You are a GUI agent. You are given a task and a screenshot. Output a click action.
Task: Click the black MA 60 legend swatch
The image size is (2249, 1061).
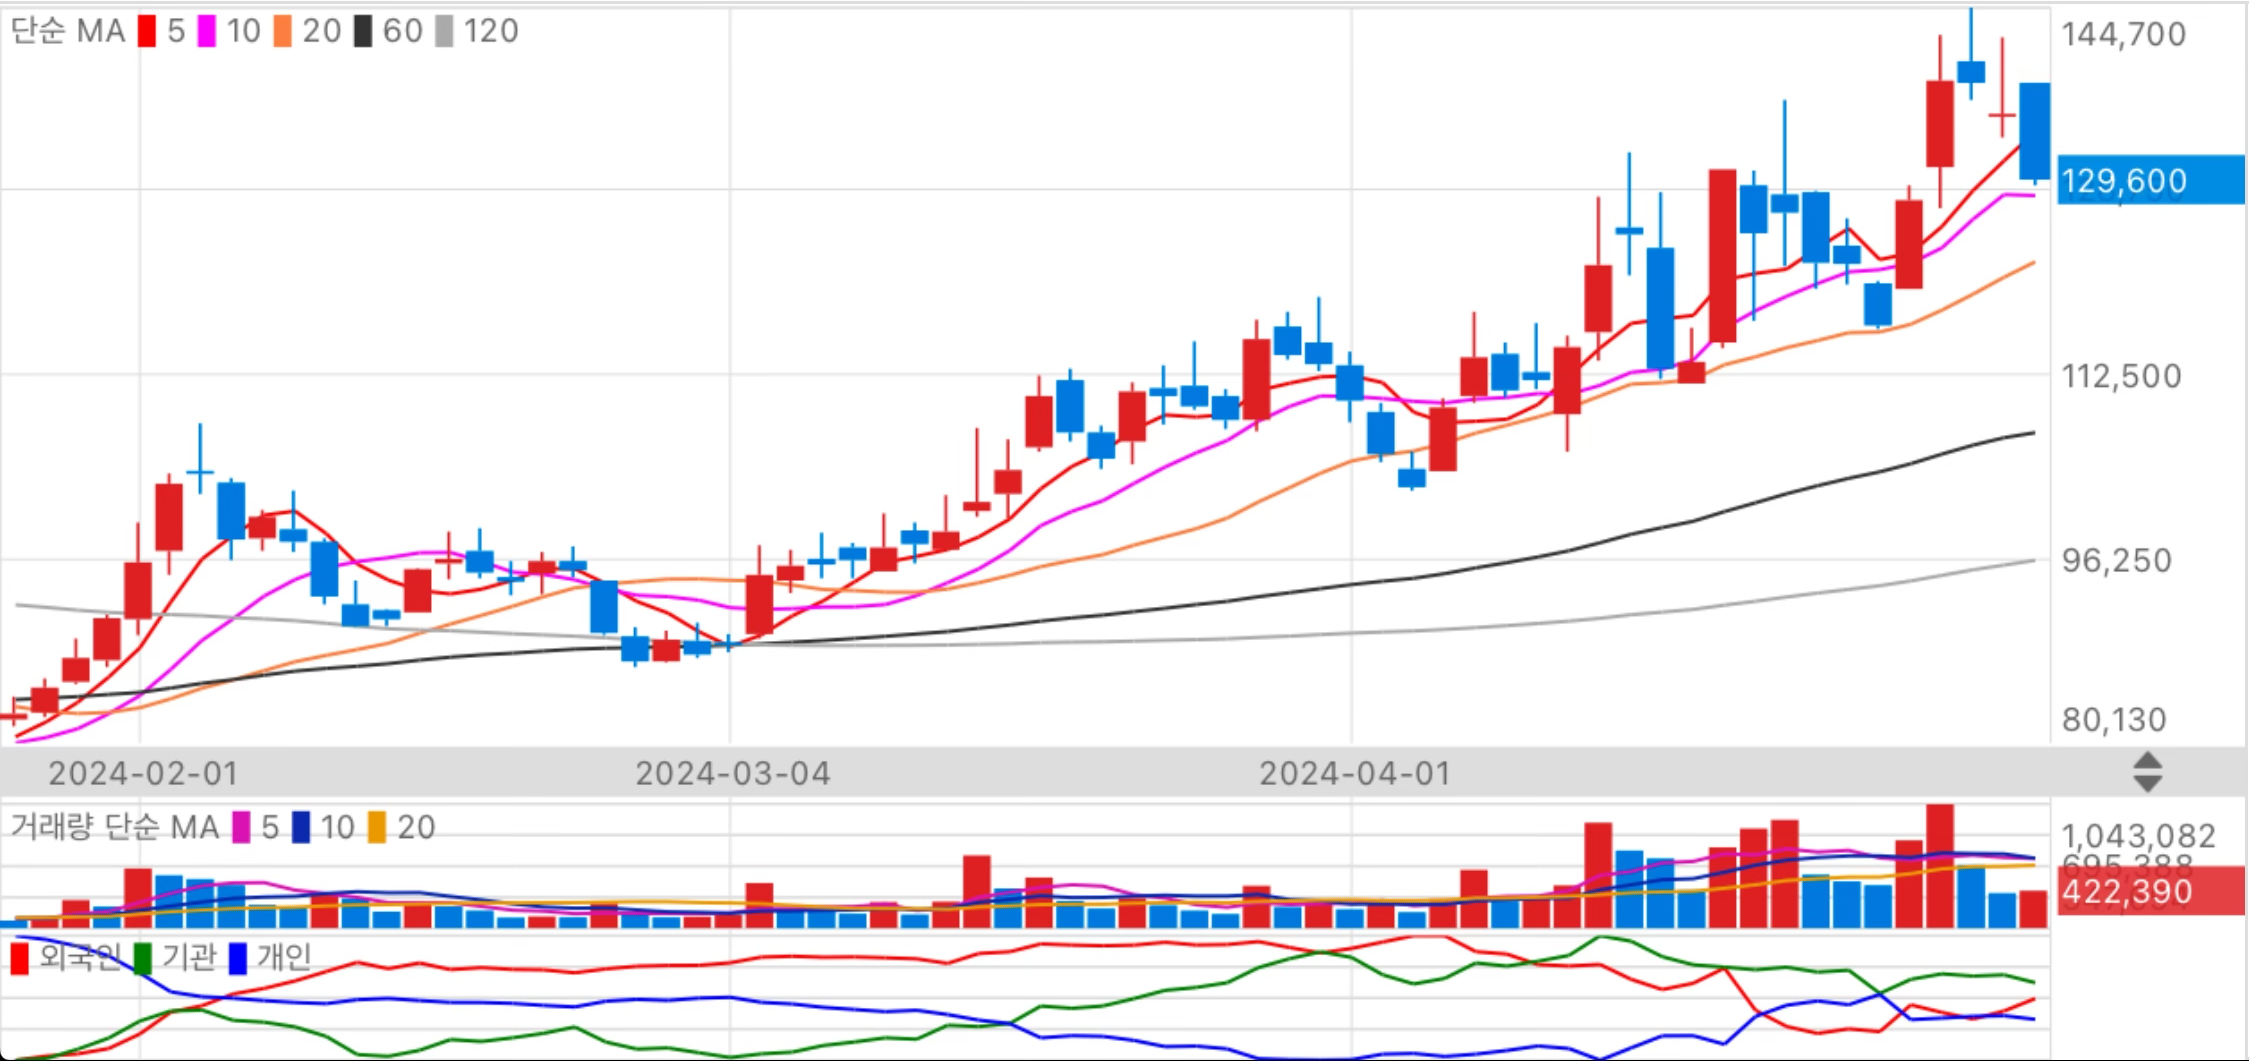click(x=363, y=31)
